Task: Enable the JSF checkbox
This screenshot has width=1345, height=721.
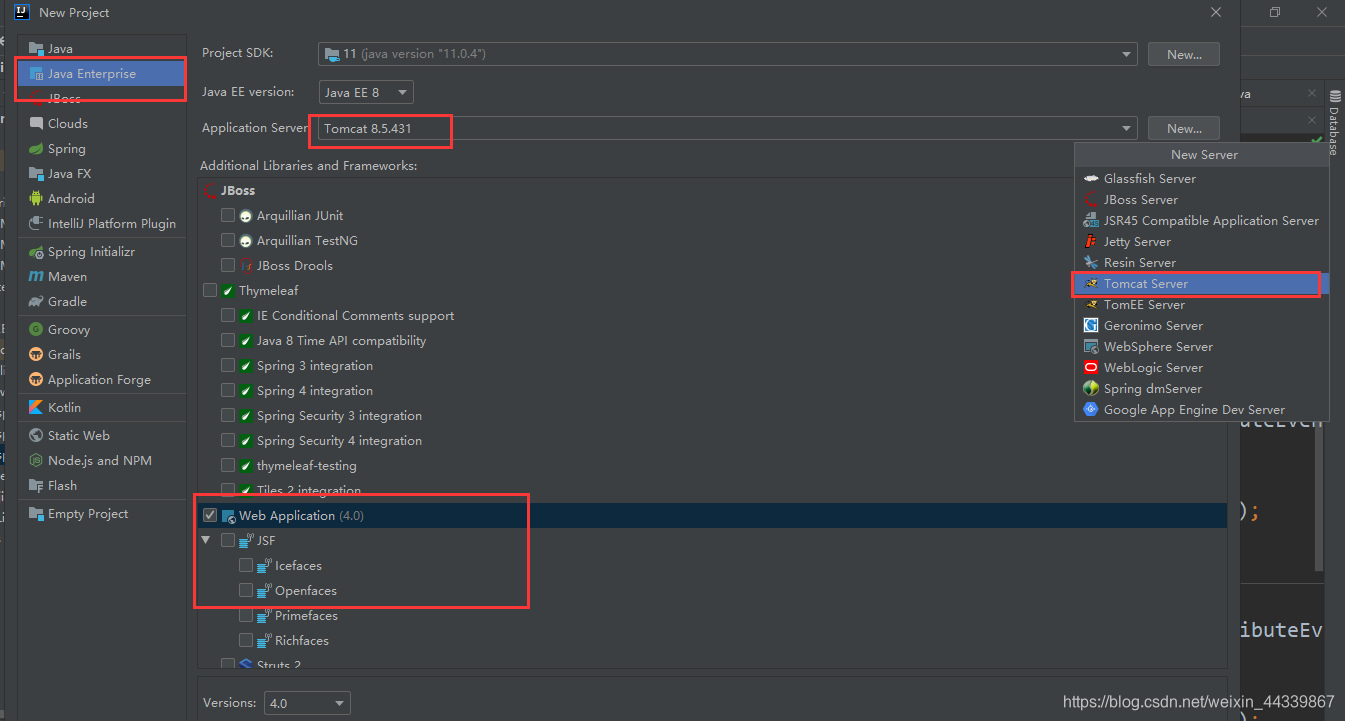Action: 228,540
